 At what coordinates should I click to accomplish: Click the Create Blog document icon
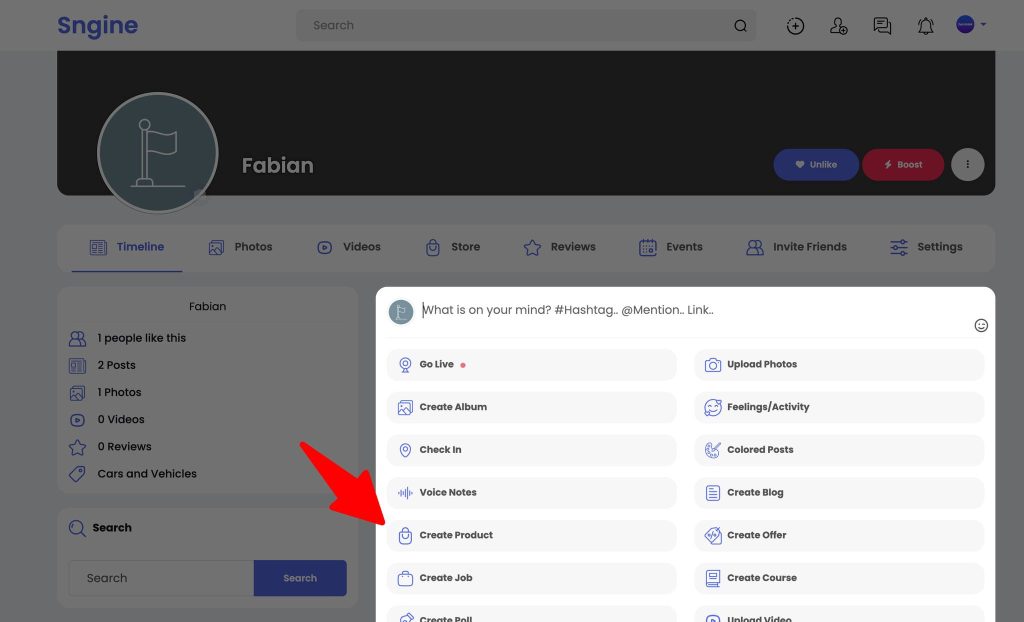712,493
